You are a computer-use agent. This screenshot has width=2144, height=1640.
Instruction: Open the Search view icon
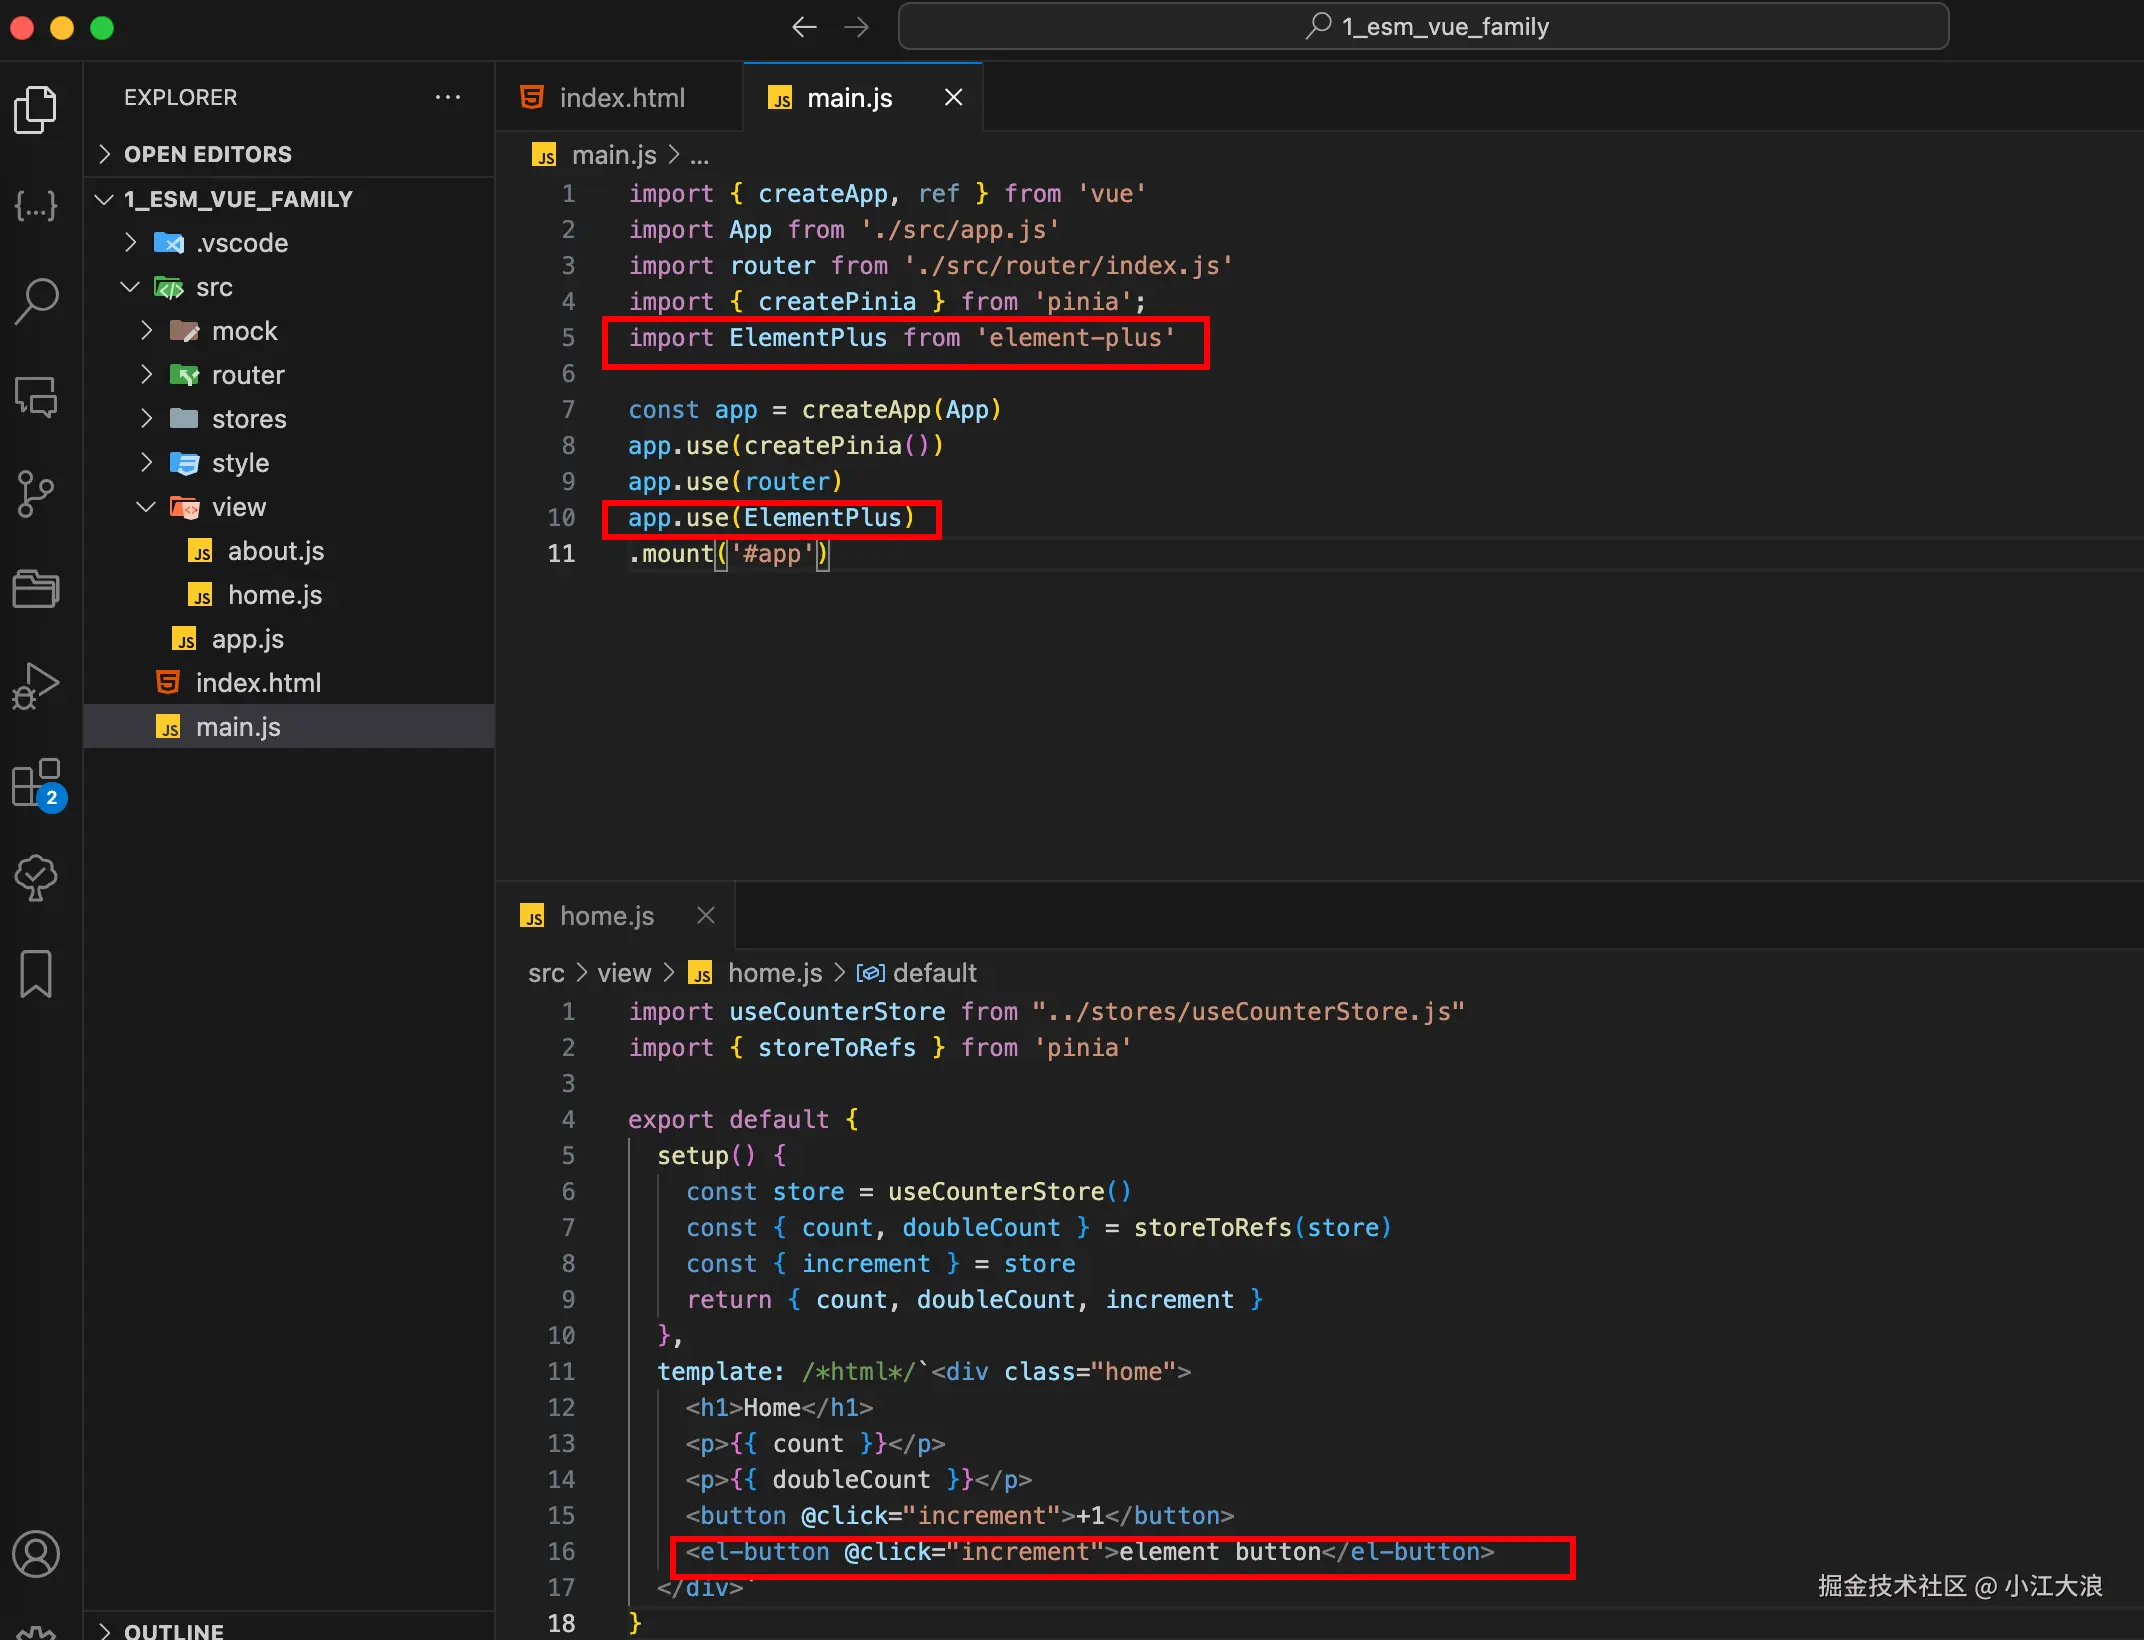click(36, 300)
